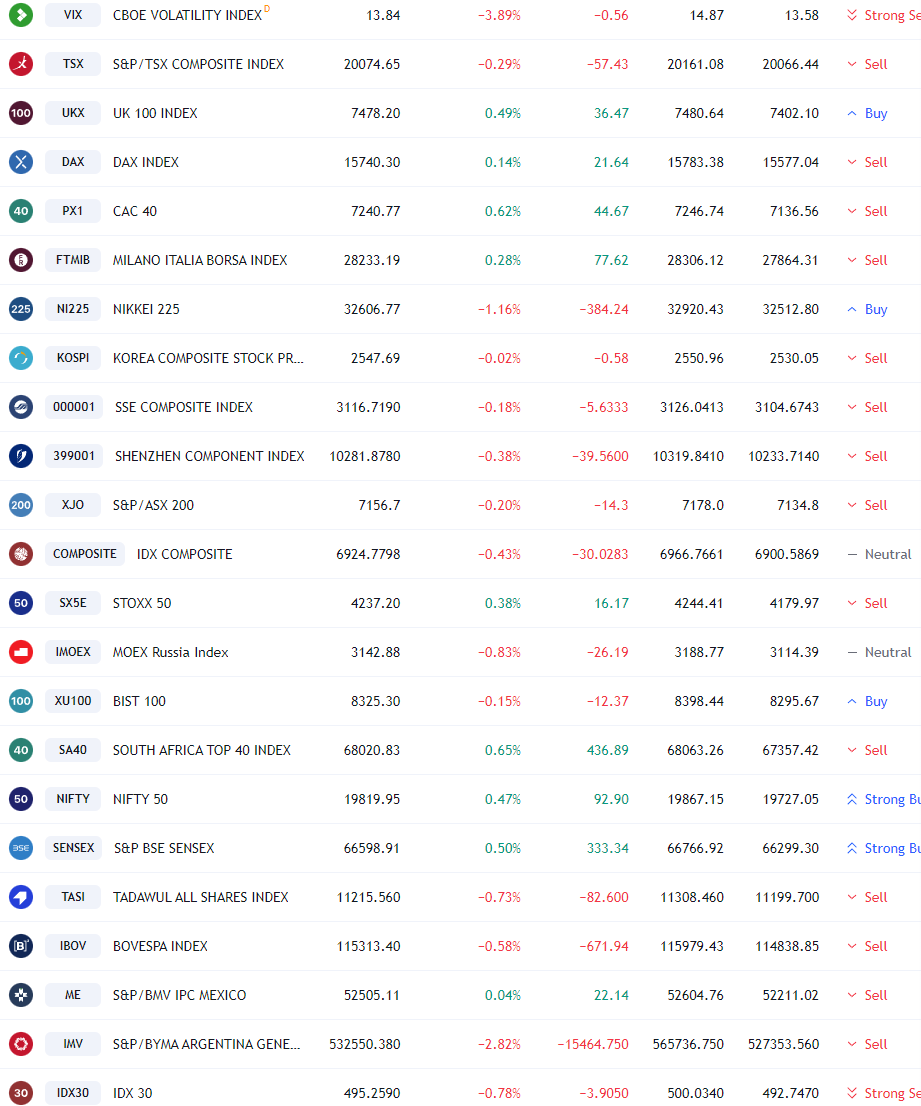The width and height of the screenshot is (921, 1106).
Task: Click IMV low value 527353.560
Action: coord(783,1044)
